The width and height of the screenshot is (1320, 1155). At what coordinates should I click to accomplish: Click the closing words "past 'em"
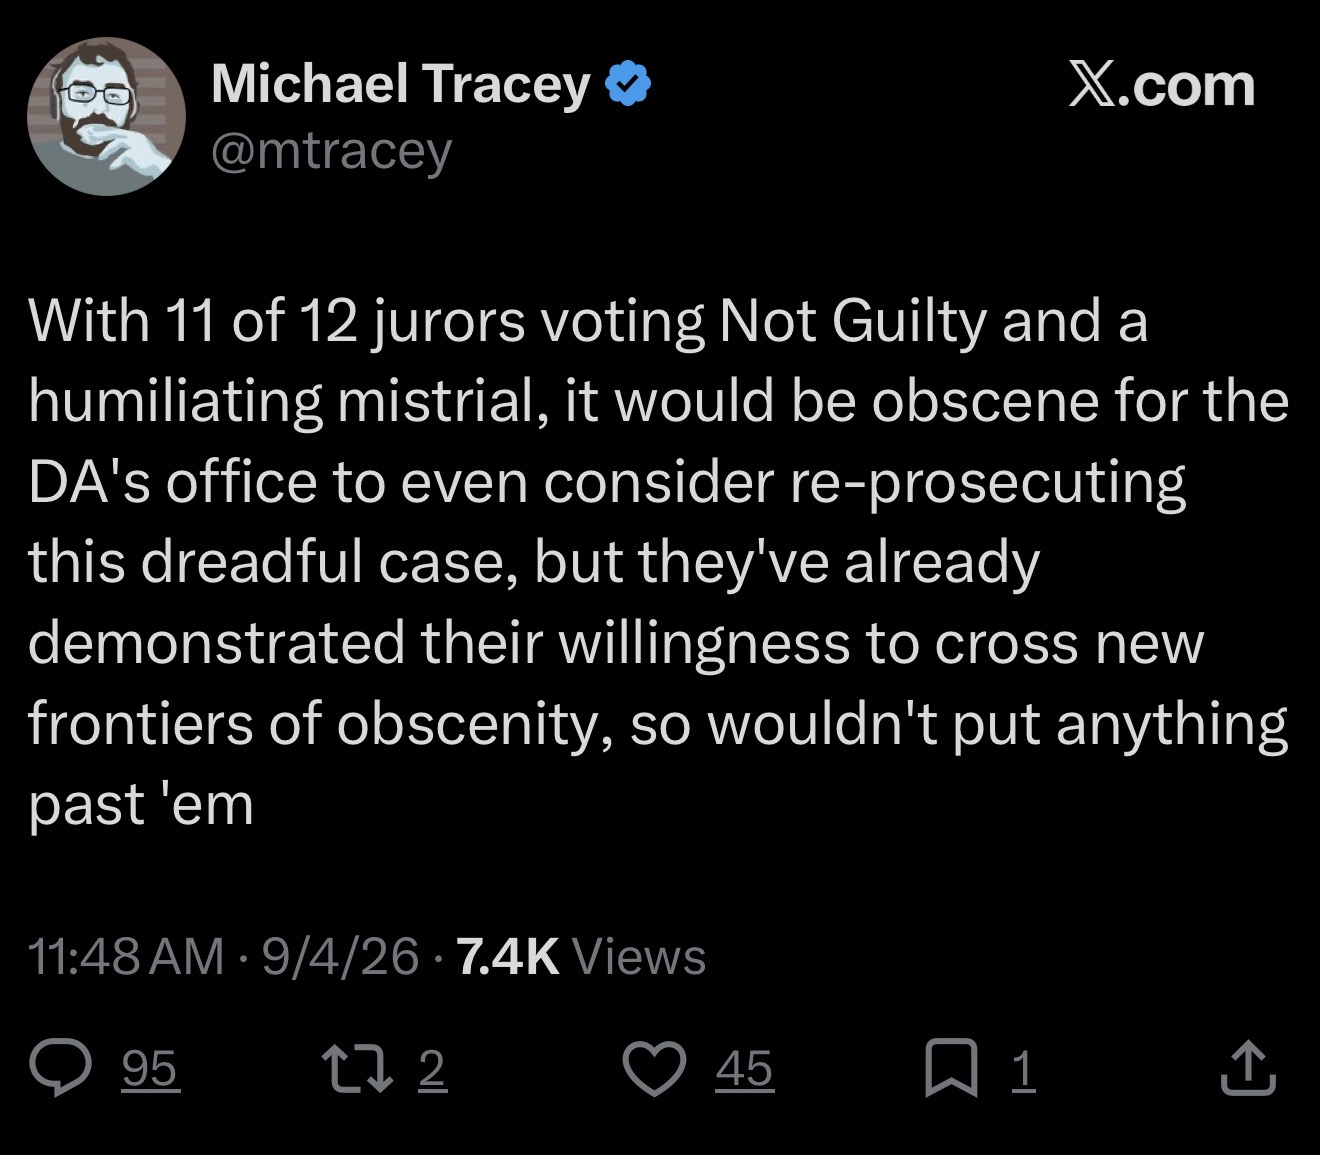point(141,804)
